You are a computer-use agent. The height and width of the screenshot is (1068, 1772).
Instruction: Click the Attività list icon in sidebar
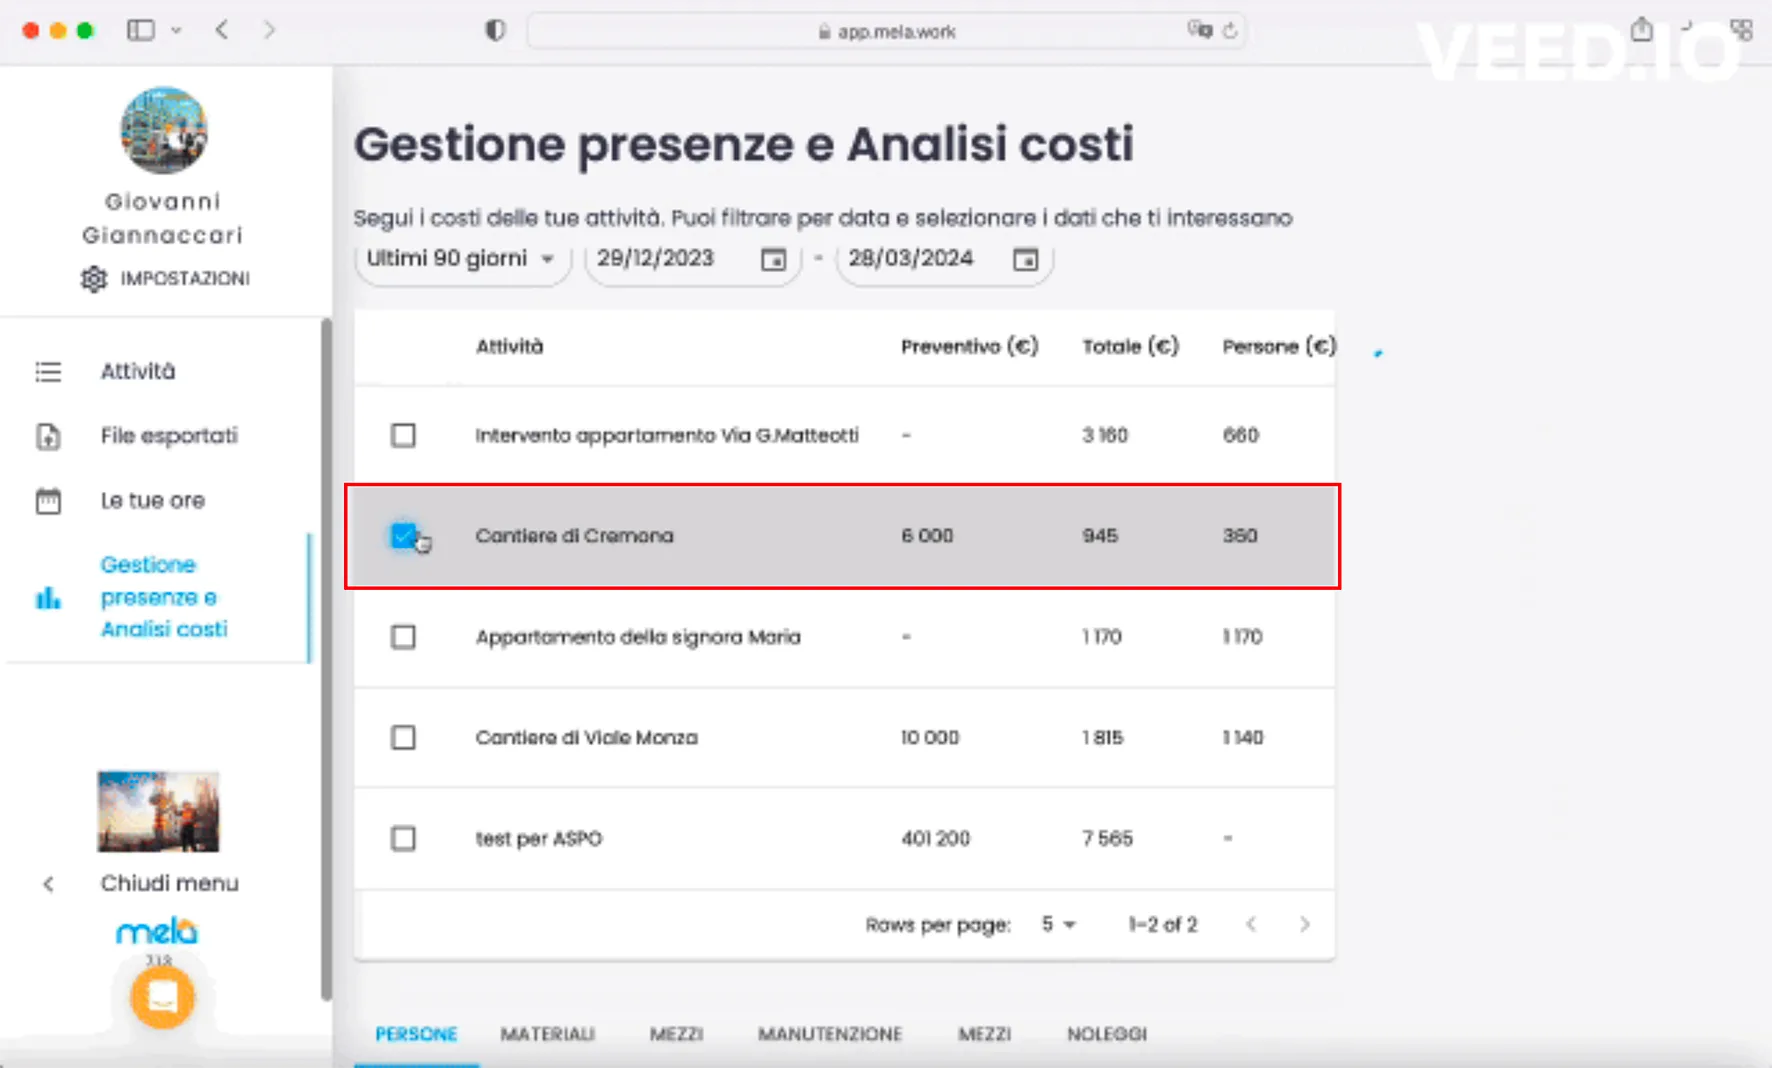[48, 372]
